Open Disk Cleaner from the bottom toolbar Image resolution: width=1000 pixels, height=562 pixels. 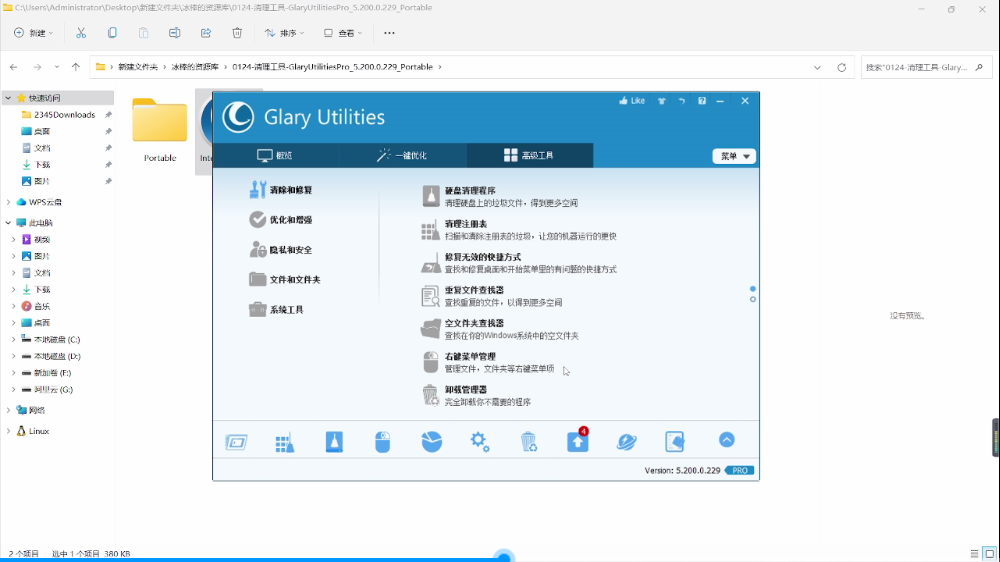point(334,442)
